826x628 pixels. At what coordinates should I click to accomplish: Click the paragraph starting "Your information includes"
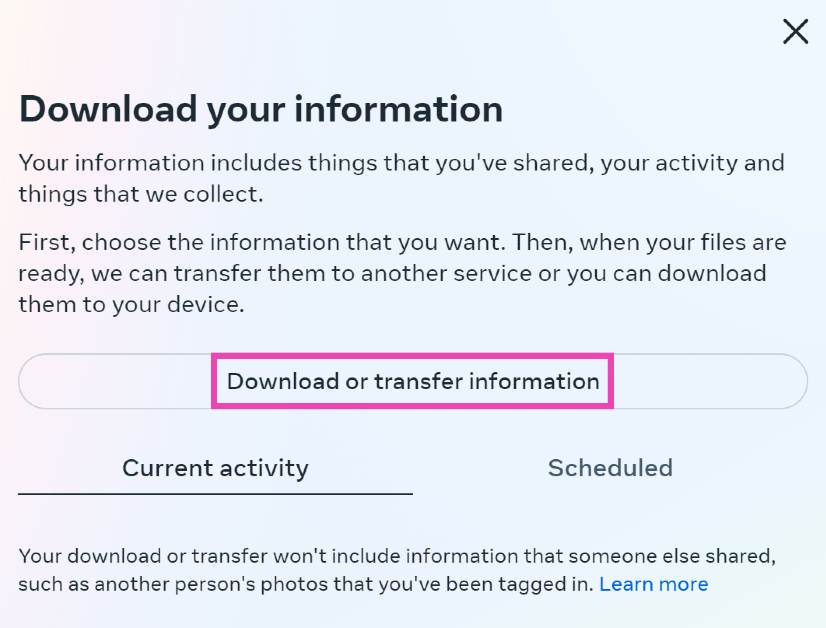click(400, 177)
